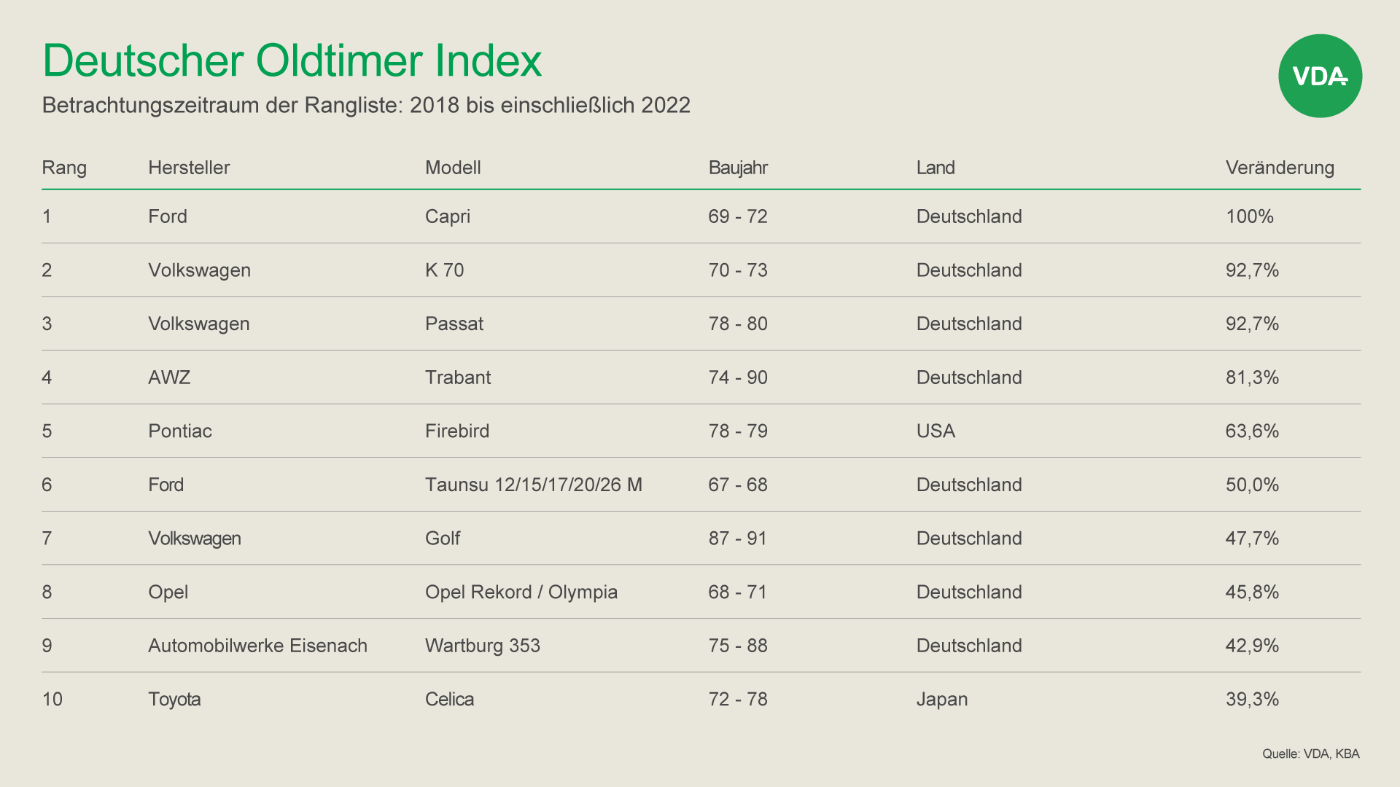Click the title 'Deutscher Oldtimer Index'
The height and width of the screenshot is (787, 1400).
[292, 61]
